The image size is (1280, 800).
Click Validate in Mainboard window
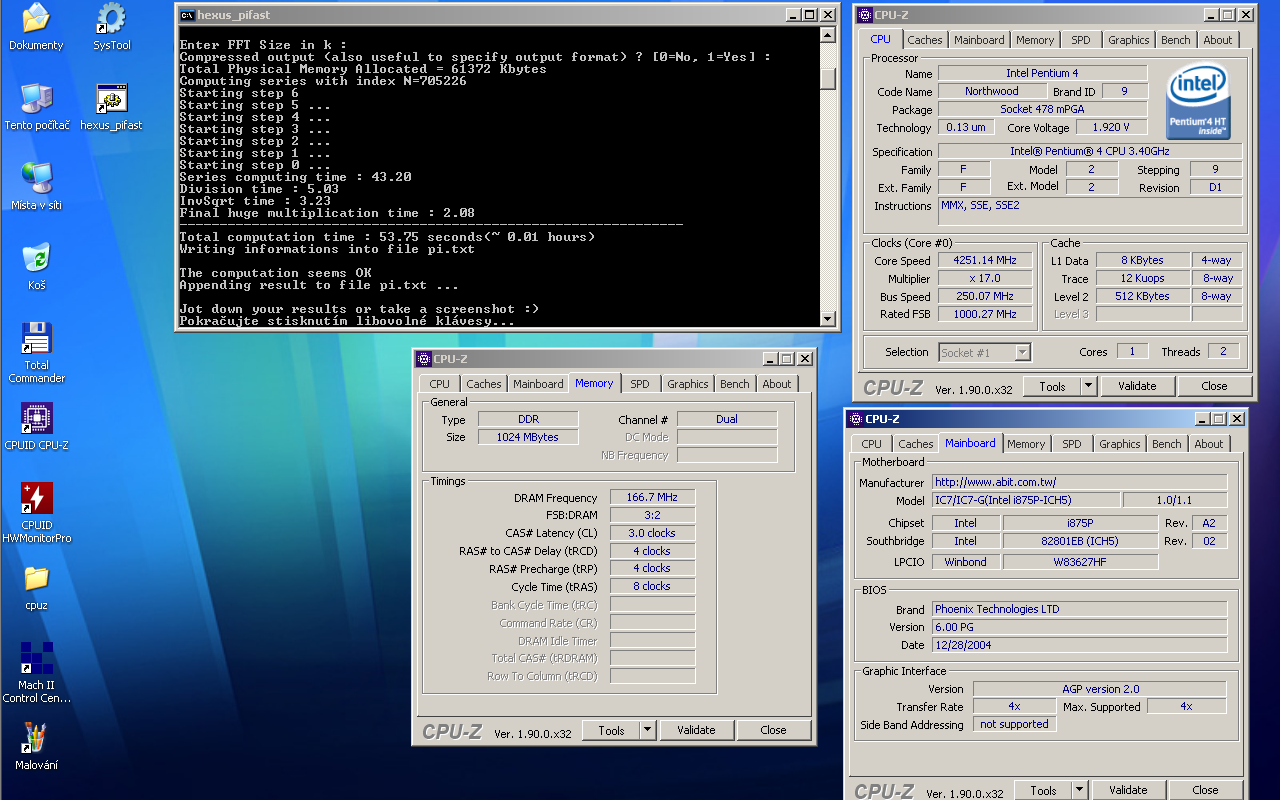click(x=1128, y=790)
